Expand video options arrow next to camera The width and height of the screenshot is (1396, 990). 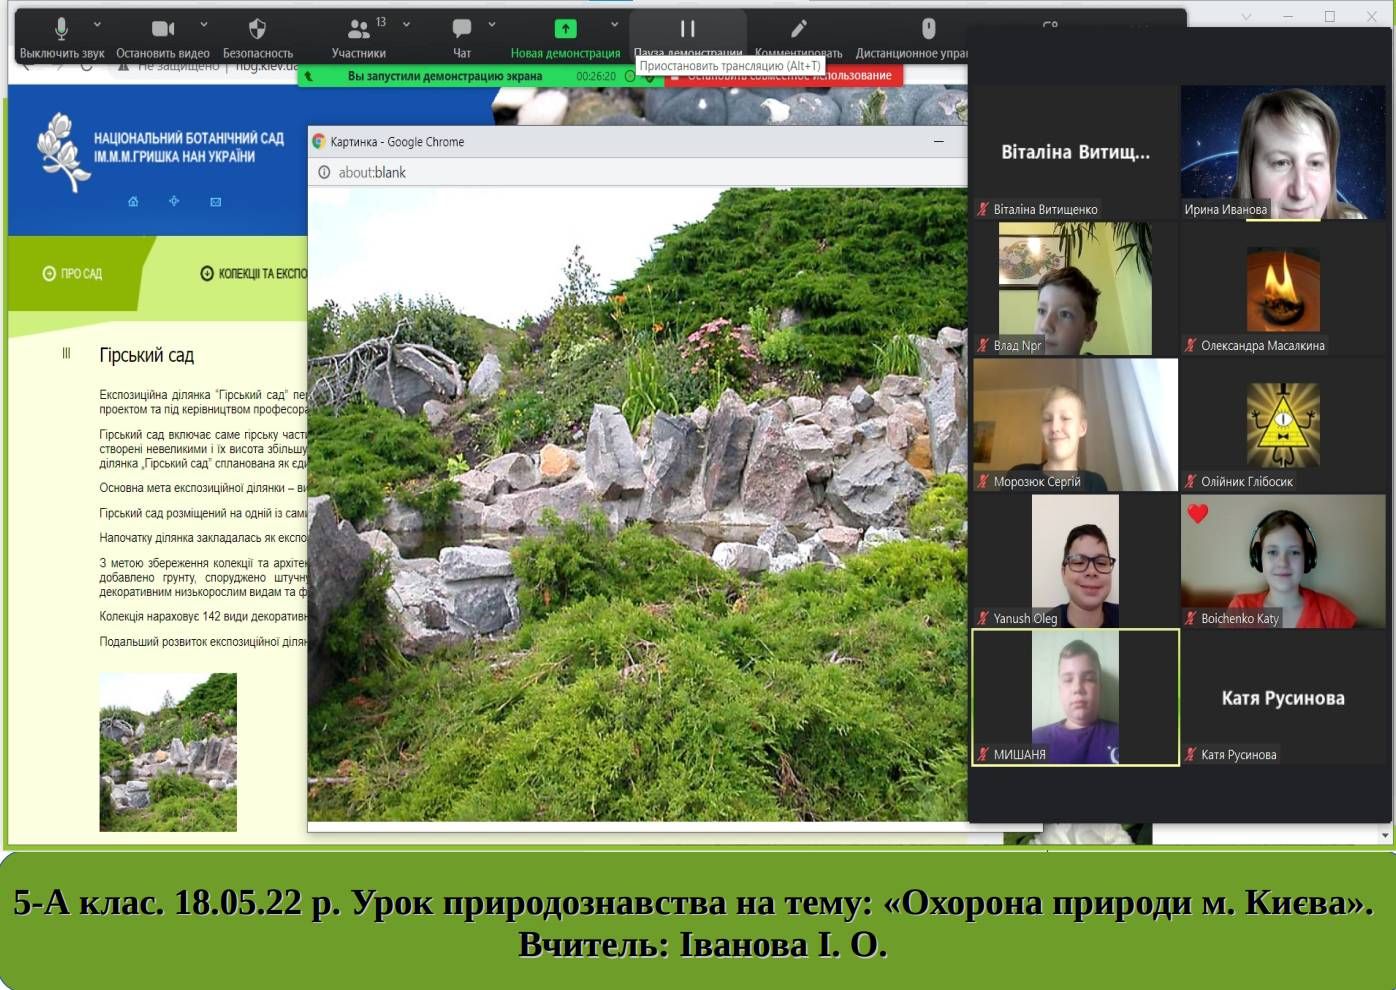point(204,24)
